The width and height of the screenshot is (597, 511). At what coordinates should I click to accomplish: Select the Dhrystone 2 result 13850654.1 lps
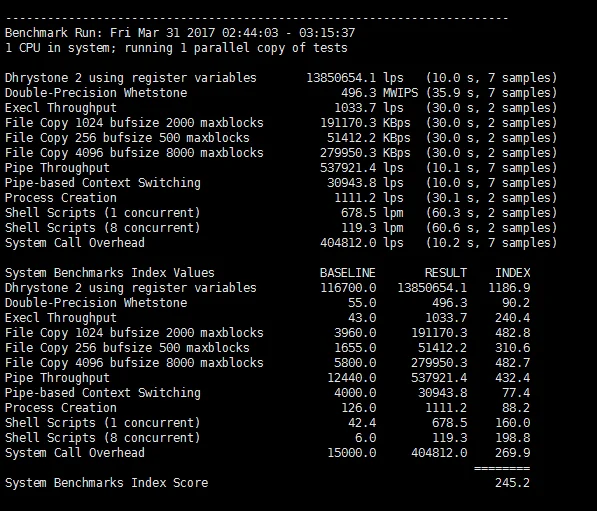(x=355, y=78)
